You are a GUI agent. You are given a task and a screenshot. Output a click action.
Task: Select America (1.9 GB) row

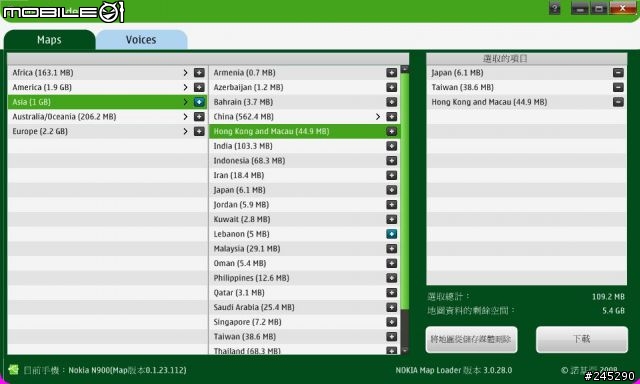pyautogui.click(x=107, y=87)
